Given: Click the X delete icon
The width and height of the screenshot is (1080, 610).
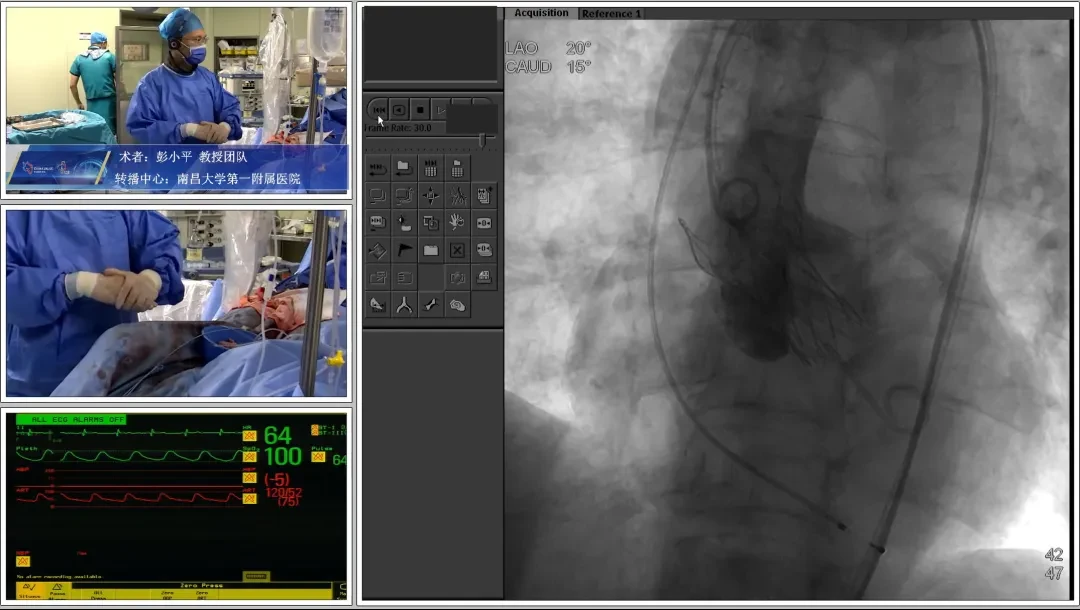Looking at the screenshot, I should tap(457, 250).
